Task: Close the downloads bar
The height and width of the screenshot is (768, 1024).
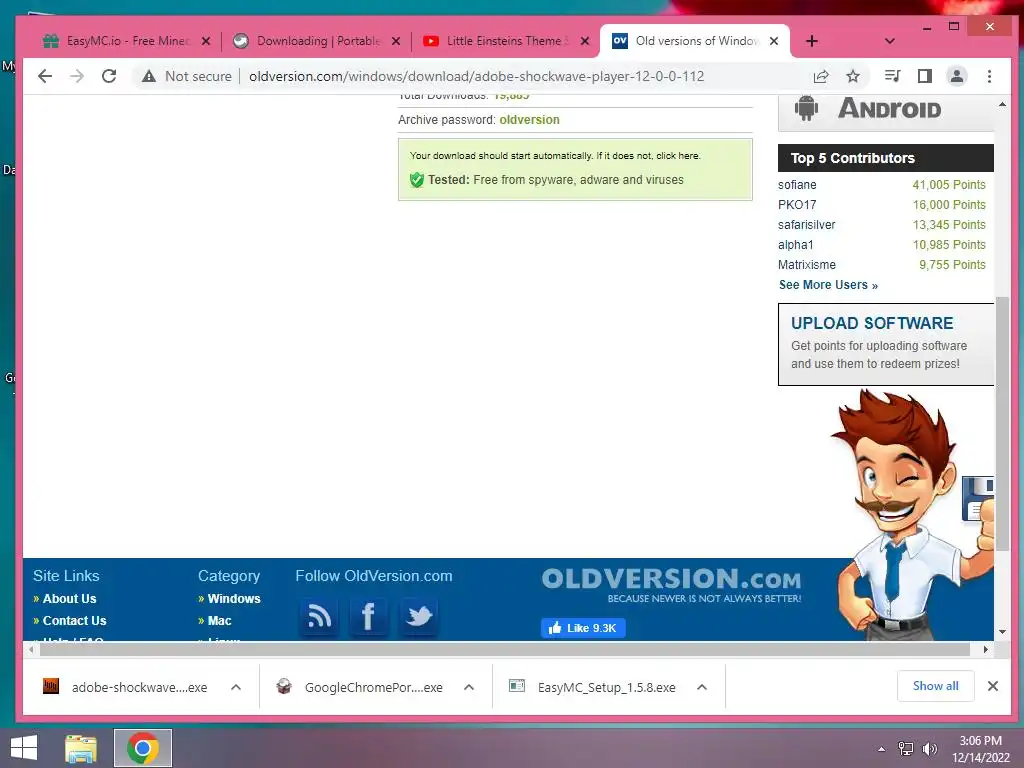Action: [x=993, y=686]
